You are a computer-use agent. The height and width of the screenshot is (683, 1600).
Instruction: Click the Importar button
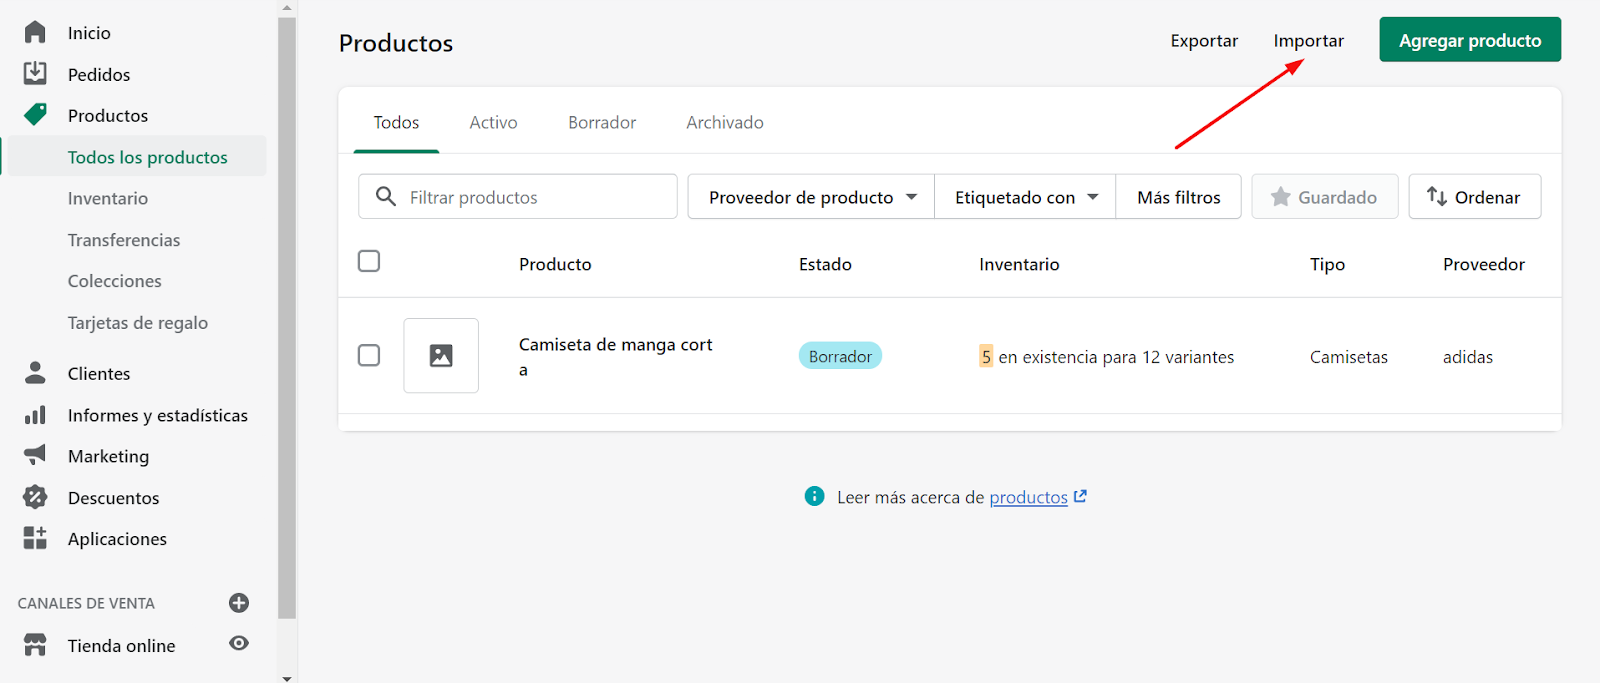[1308, 40]
